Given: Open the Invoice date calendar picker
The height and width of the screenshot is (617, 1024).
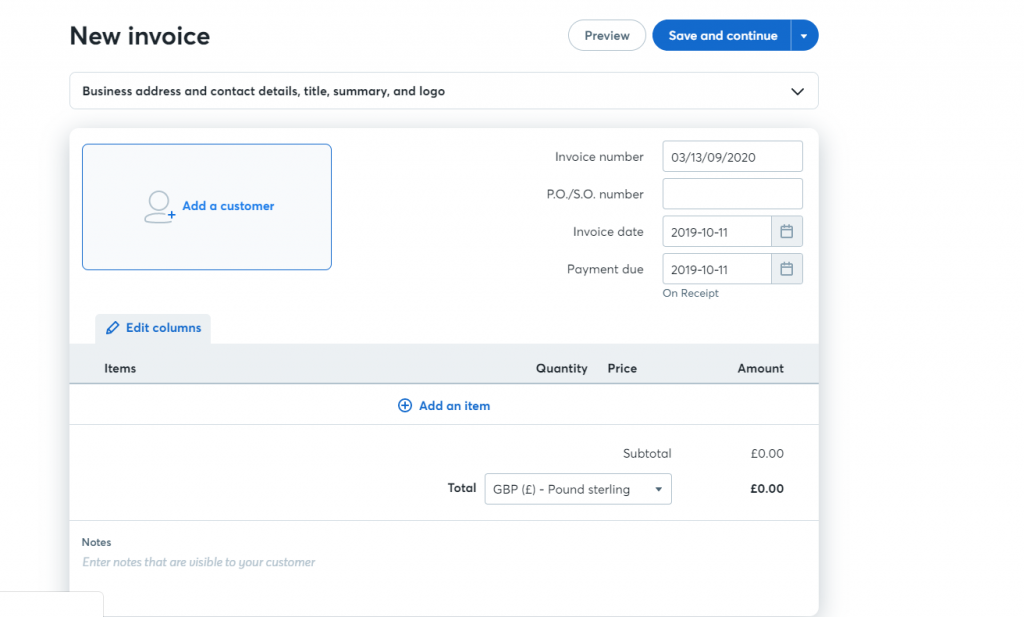Looking at the screenshot, I should (787, 231).
